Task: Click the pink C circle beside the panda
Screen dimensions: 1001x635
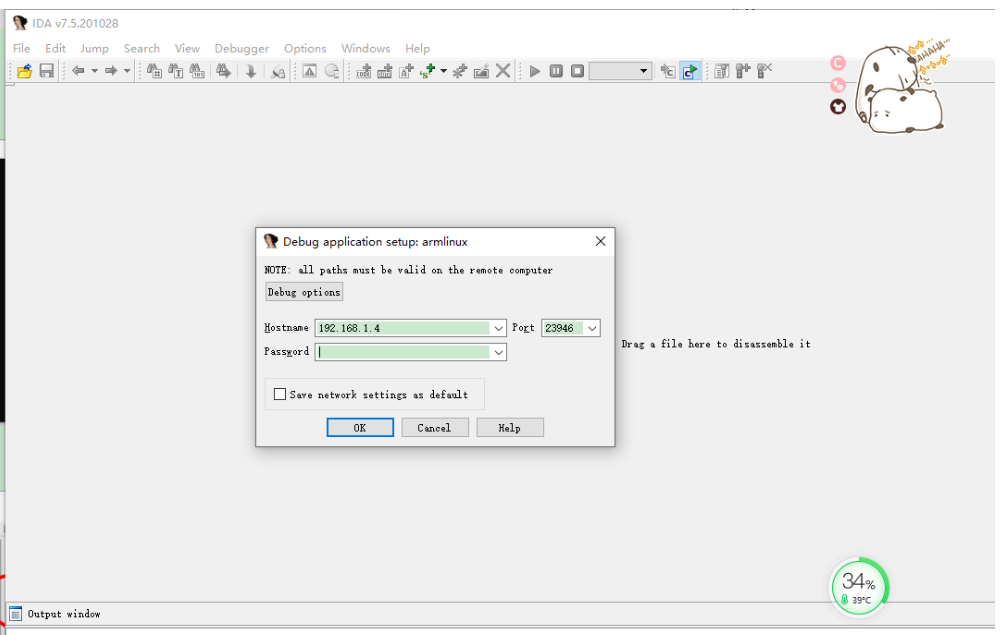Action: (838, 63)
